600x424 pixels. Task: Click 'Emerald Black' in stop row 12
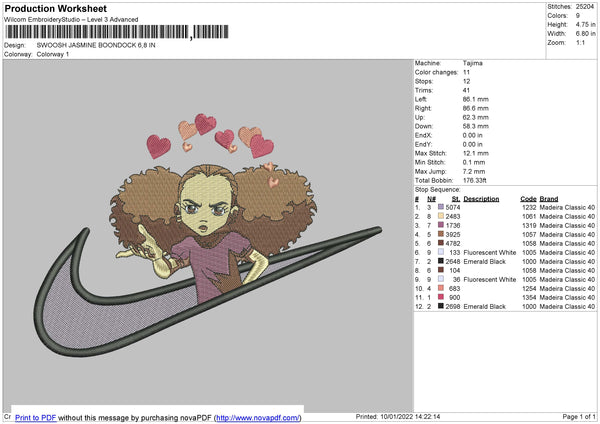[484, 307]
